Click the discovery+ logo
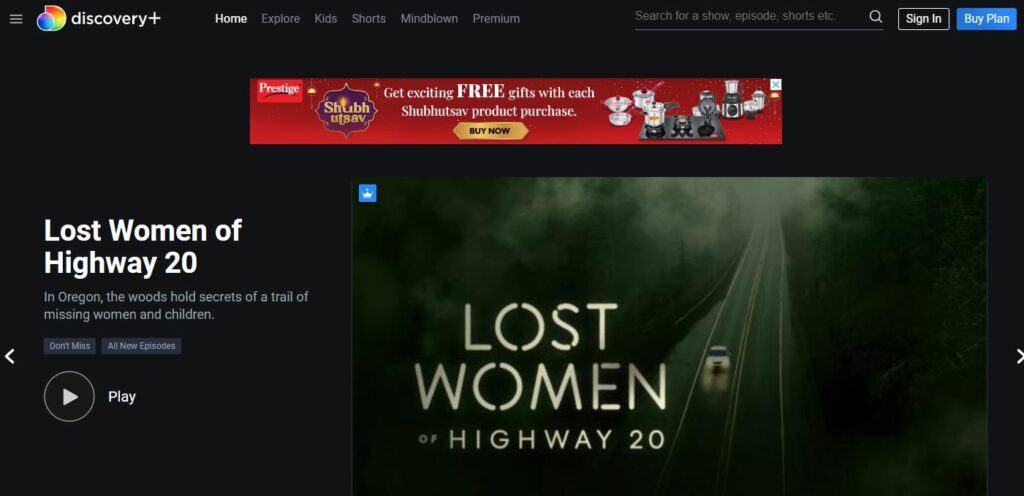This screenshot has height=496, width=1024. pos(99,18)
